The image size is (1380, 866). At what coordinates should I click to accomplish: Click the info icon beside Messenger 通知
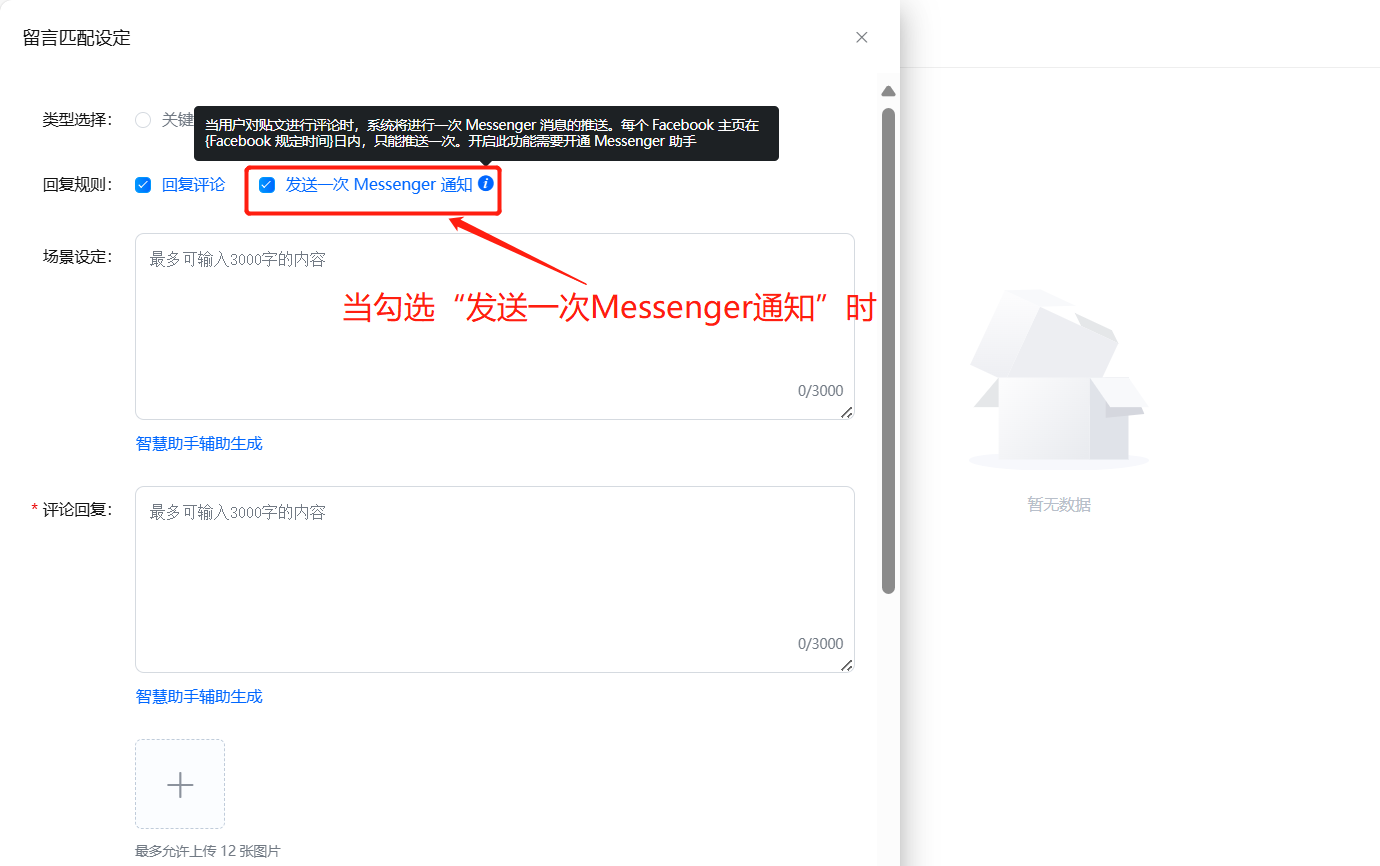[486, 184]
